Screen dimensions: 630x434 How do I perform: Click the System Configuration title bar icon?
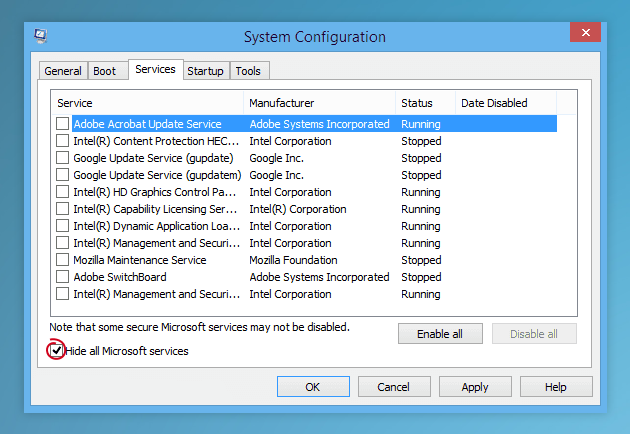pyautogui.click(x=41, y=36)
